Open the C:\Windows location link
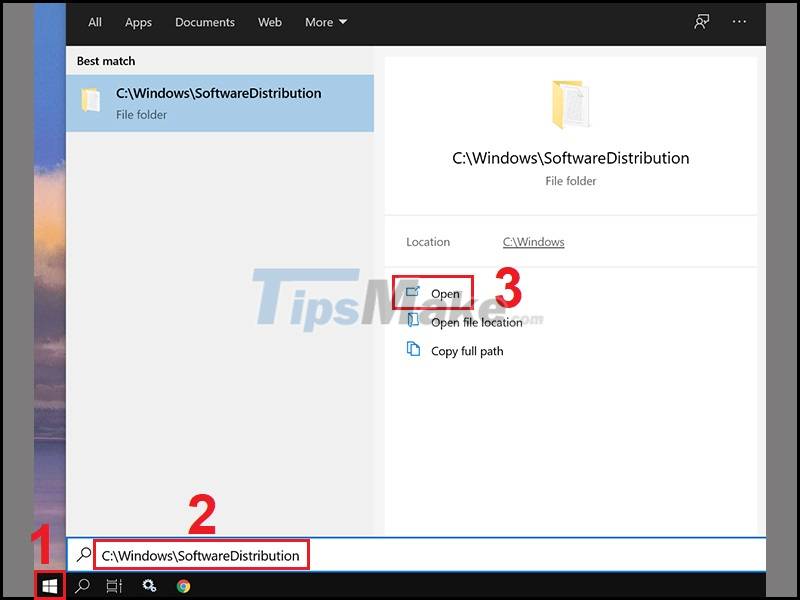The height and width of the screenshot is (600, 800). (x=533, y=242)
